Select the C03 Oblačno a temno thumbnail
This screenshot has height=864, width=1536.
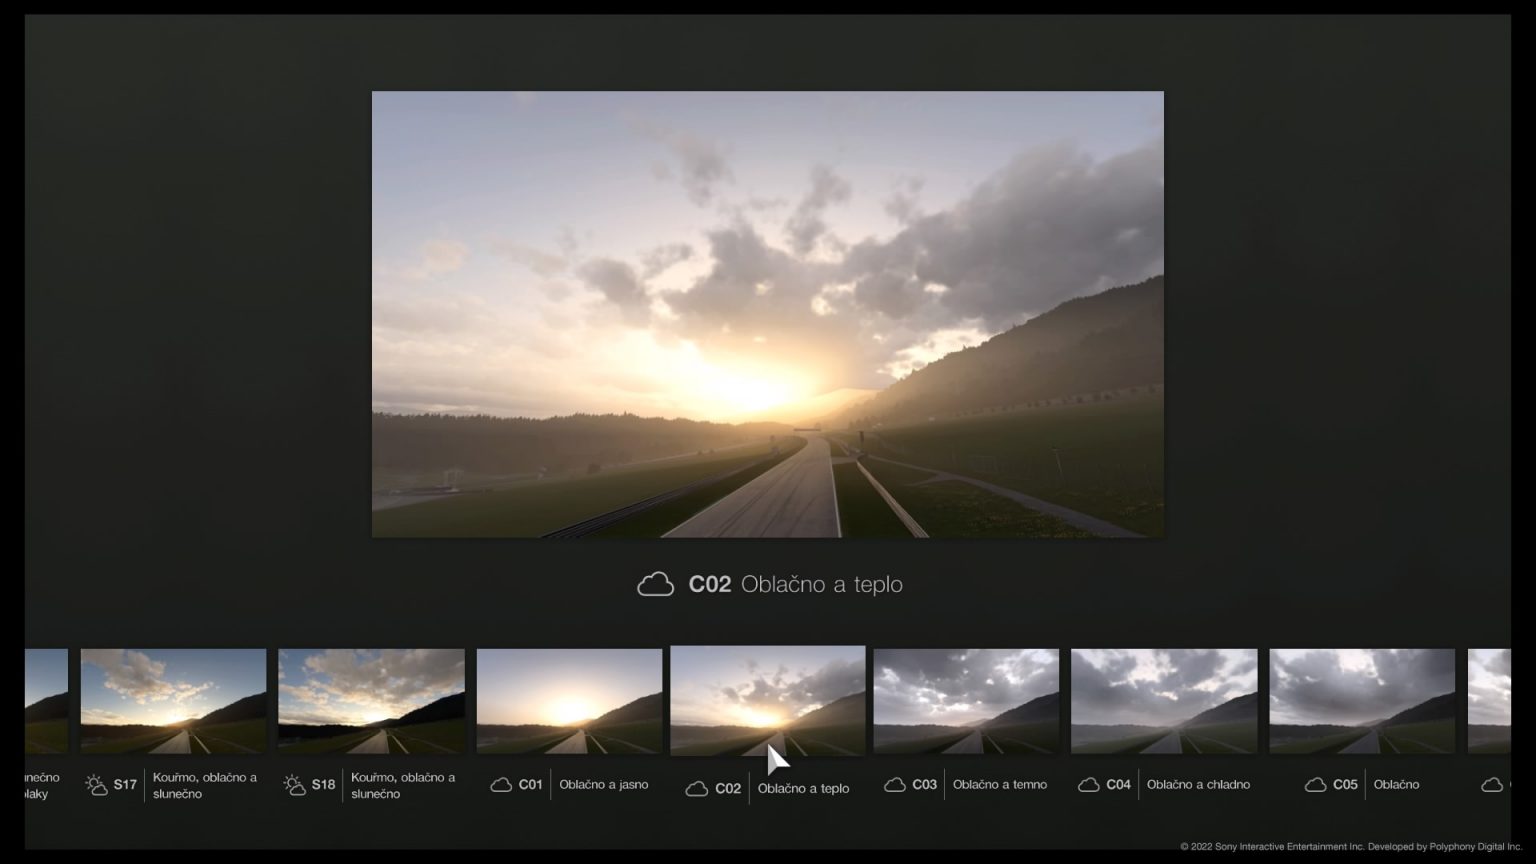point(966,701)
